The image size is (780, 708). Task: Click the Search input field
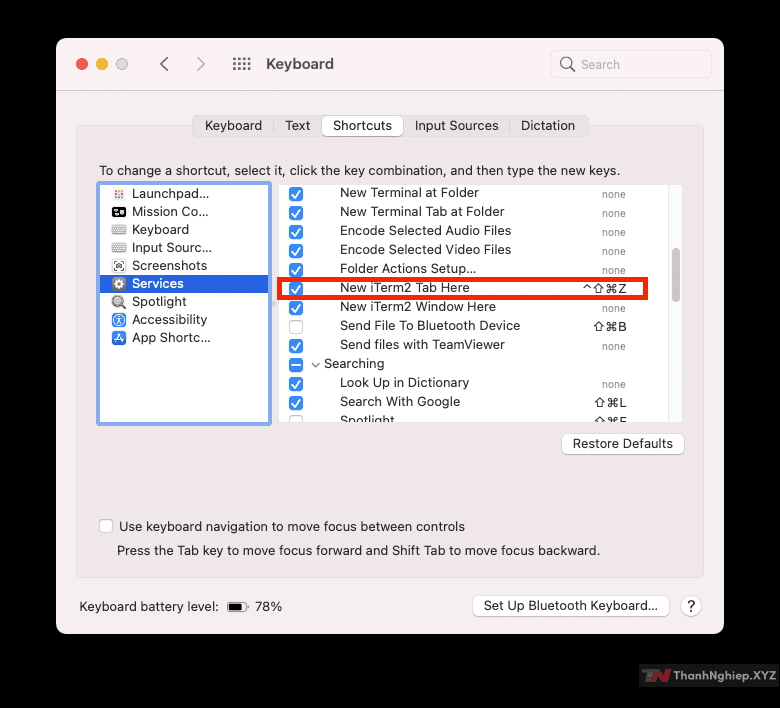coord(631,64)
